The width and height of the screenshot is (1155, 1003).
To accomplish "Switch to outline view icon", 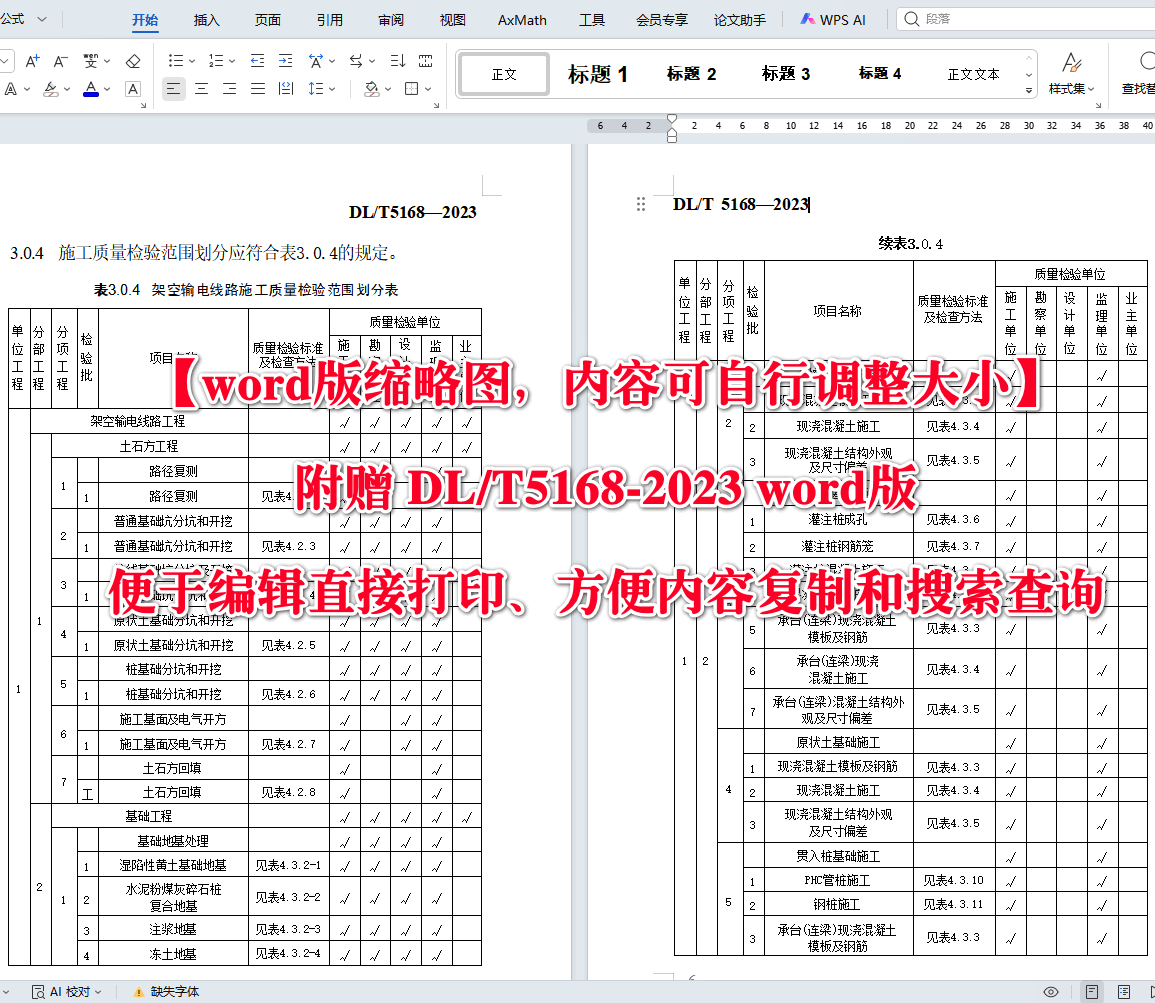I will [1123, 992].
